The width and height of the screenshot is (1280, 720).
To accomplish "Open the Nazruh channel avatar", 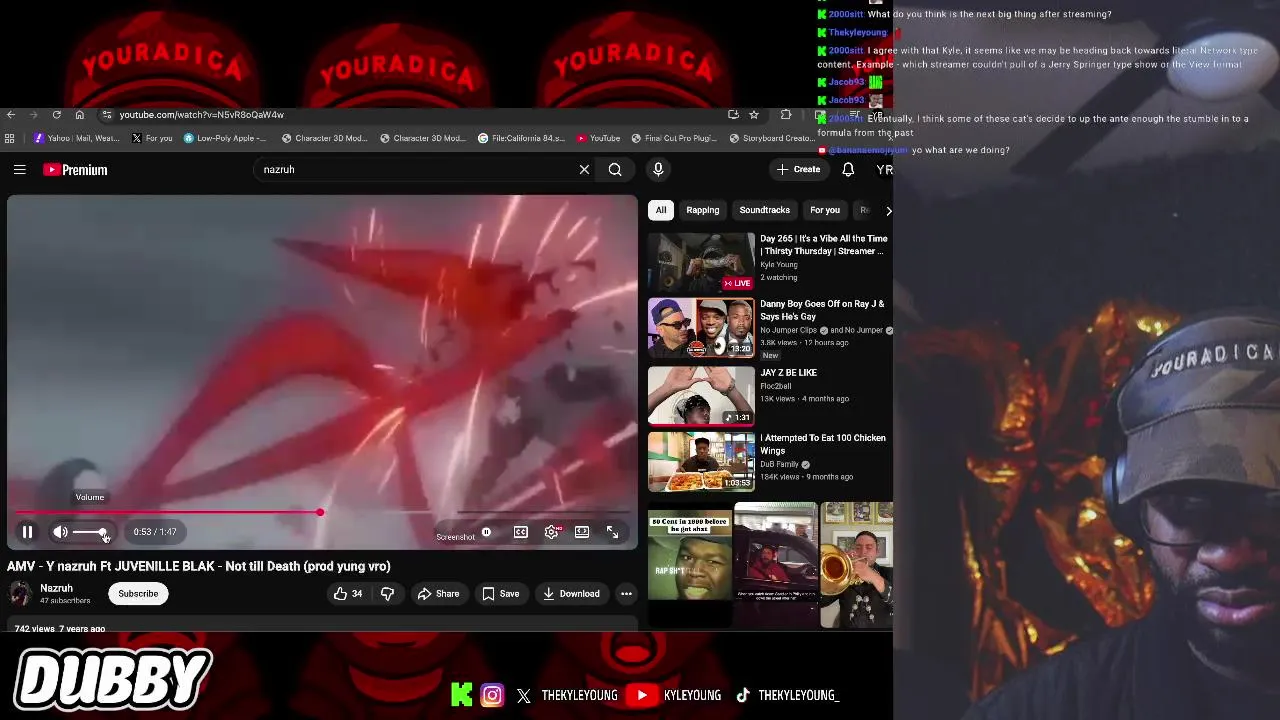I will (19, 594).
